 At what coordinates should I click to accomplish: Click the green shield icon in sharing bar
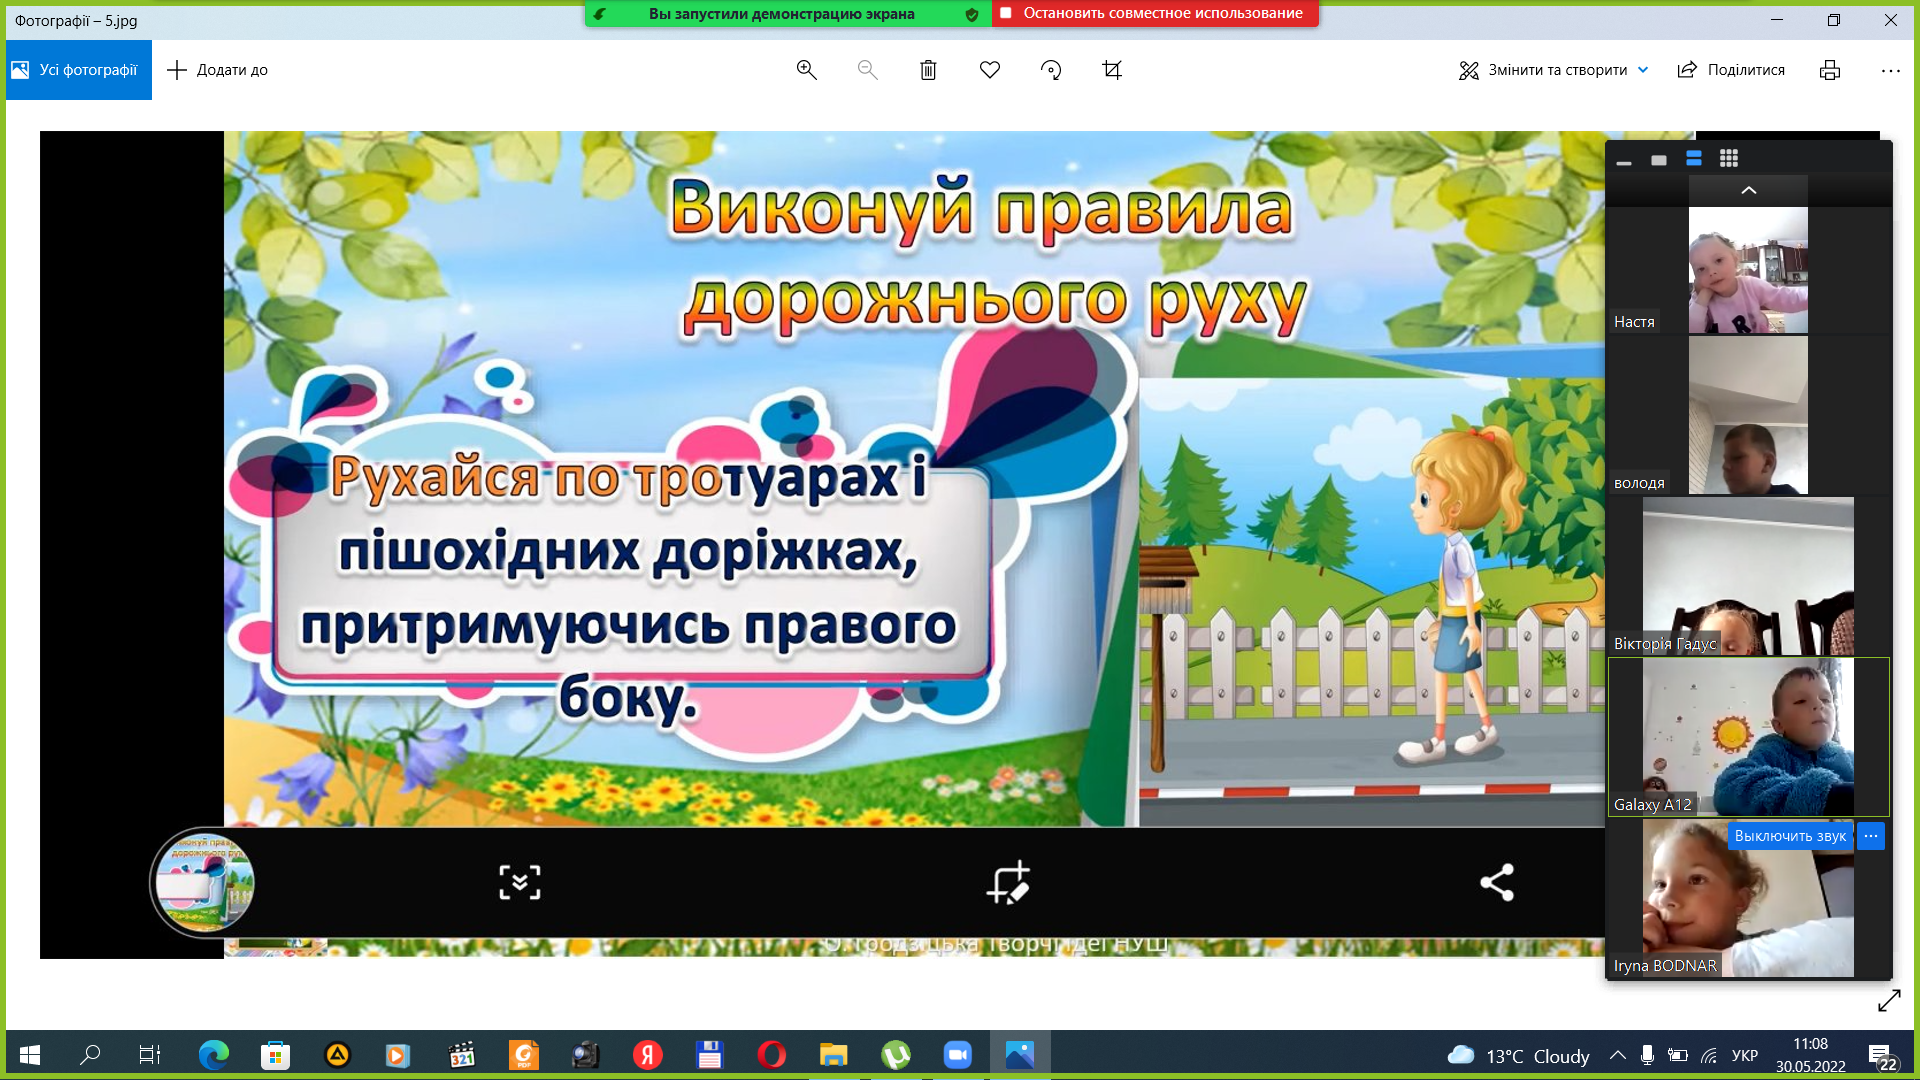click(x=971, y=14)
